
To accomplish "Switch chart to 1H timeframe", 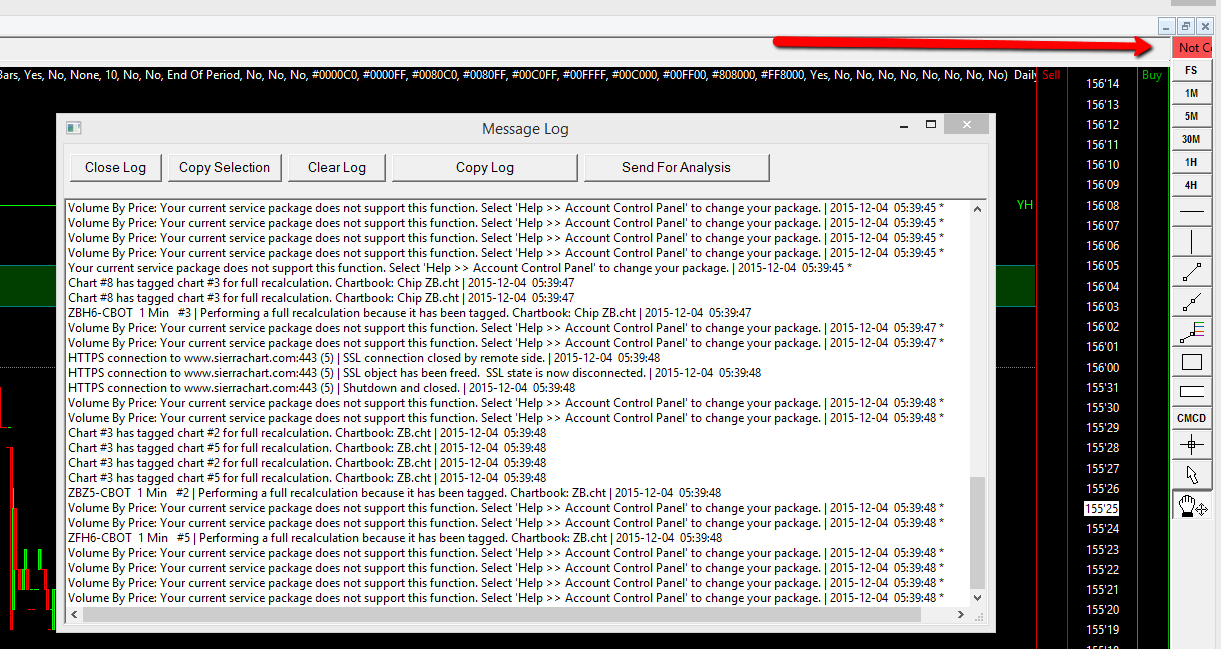I will [x=1191, y=162].
